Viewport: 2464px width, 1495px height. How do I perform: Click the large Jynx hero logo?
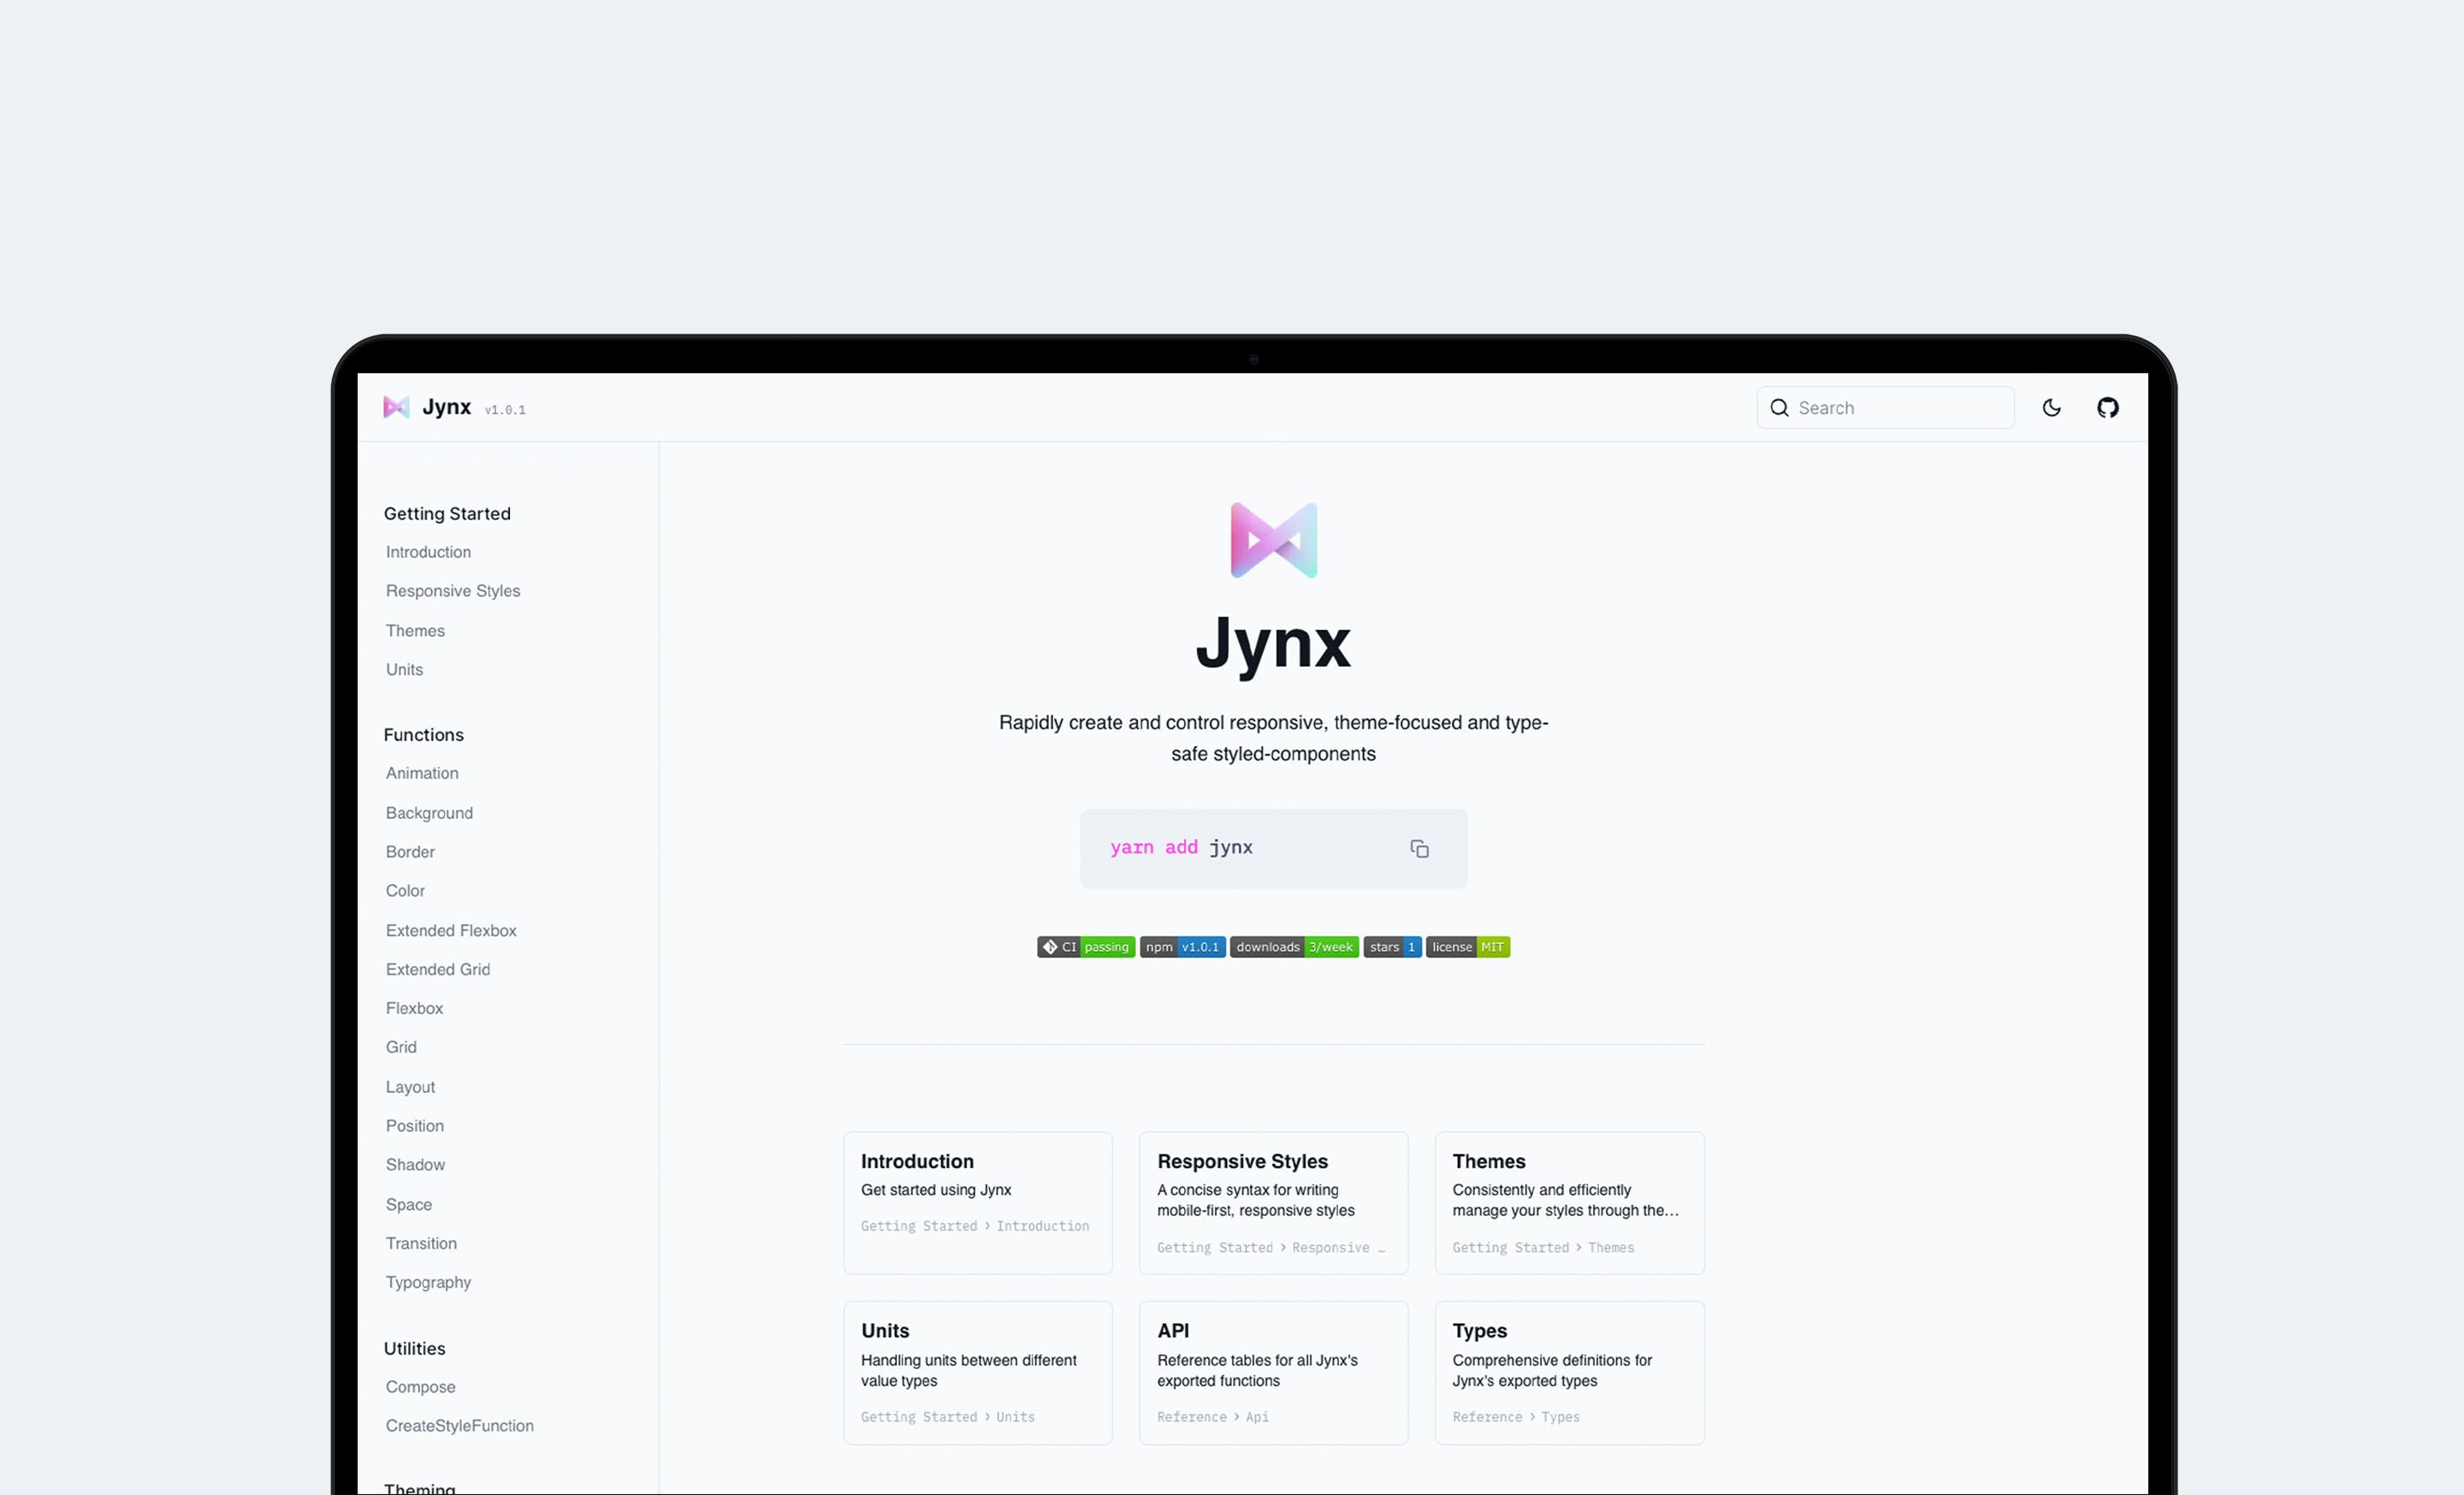(1273, 540)
